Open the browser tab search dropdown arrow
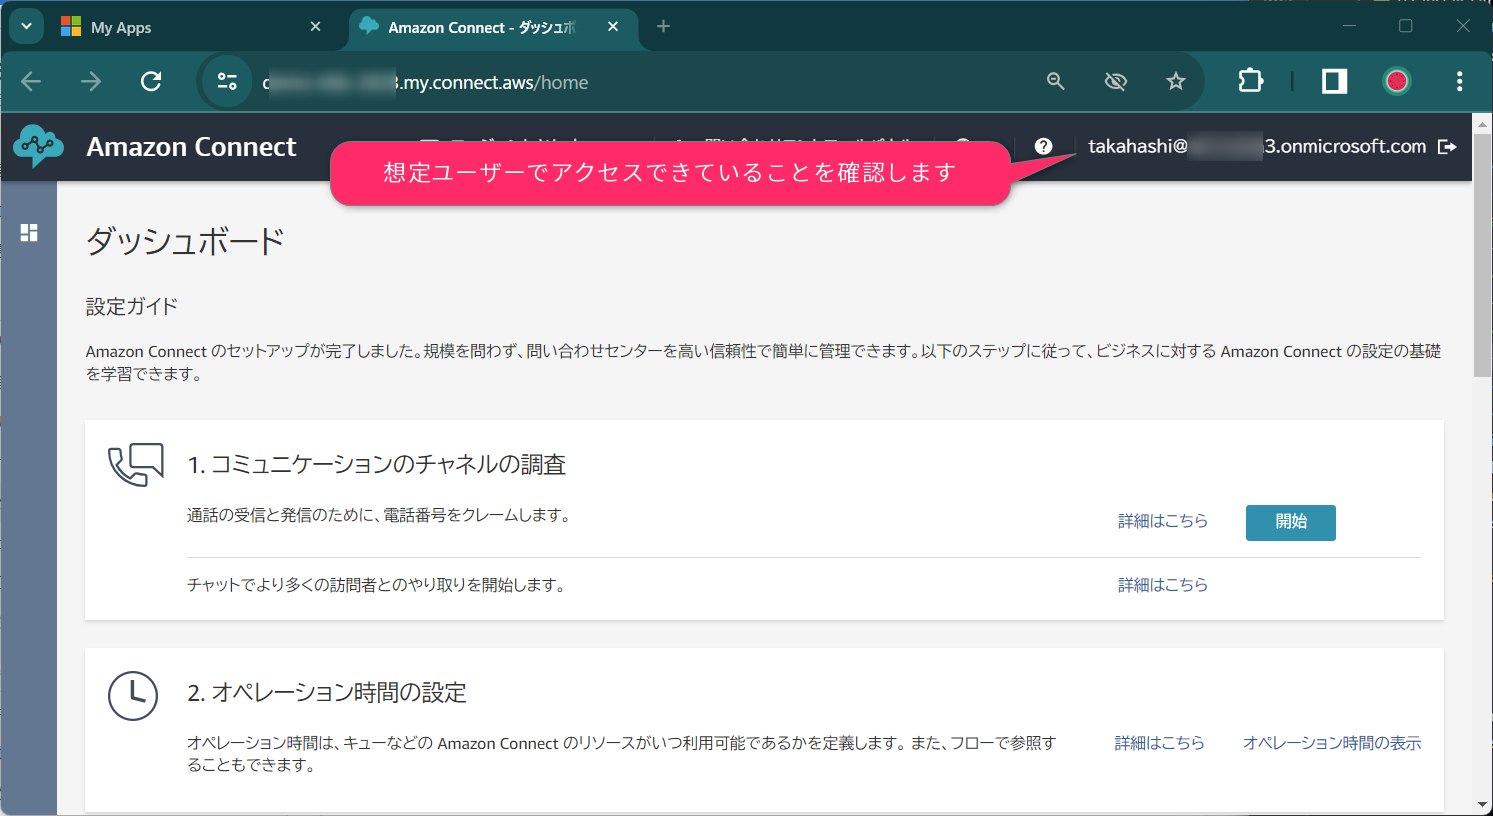Viewport: 1493px width, 816px height. [x=26, y=27]
